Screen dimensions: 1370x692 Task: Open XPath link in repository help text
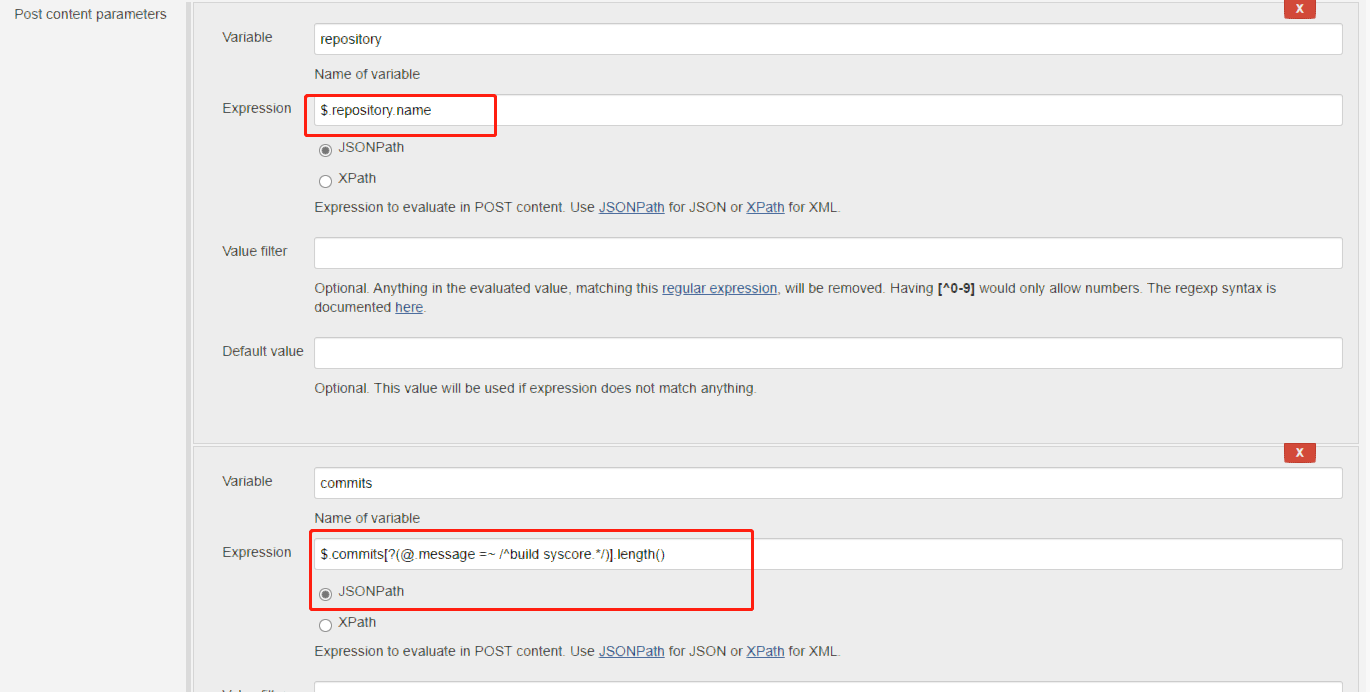(765, 208)
